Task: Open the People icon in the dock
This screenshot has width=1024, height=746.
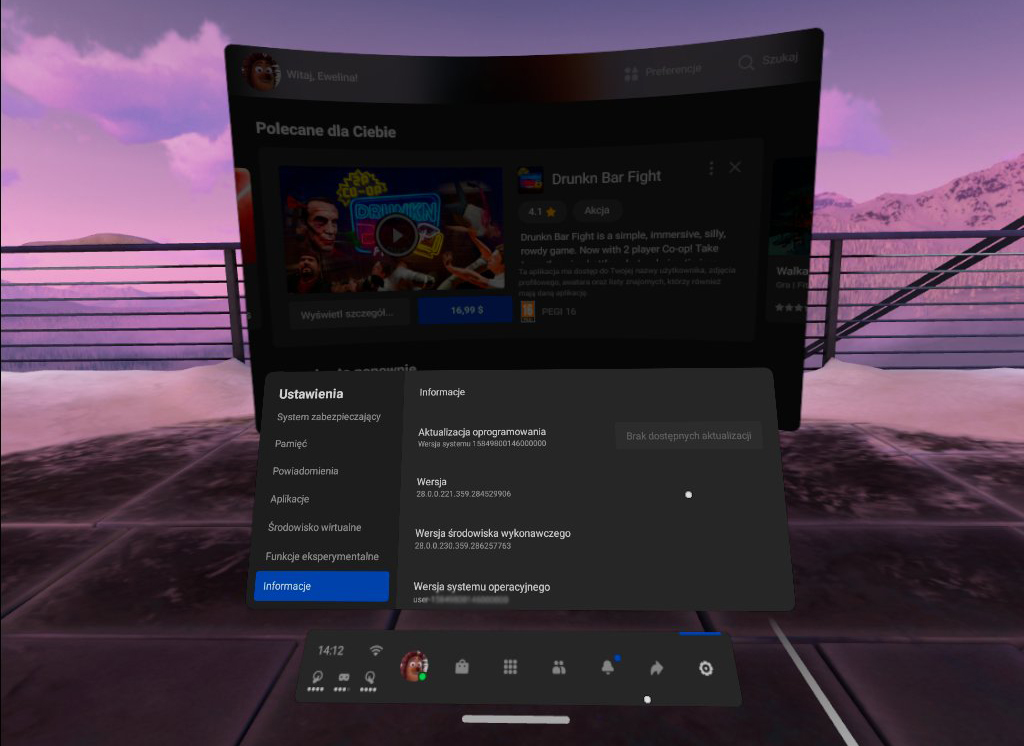Action: coord(559,667)
